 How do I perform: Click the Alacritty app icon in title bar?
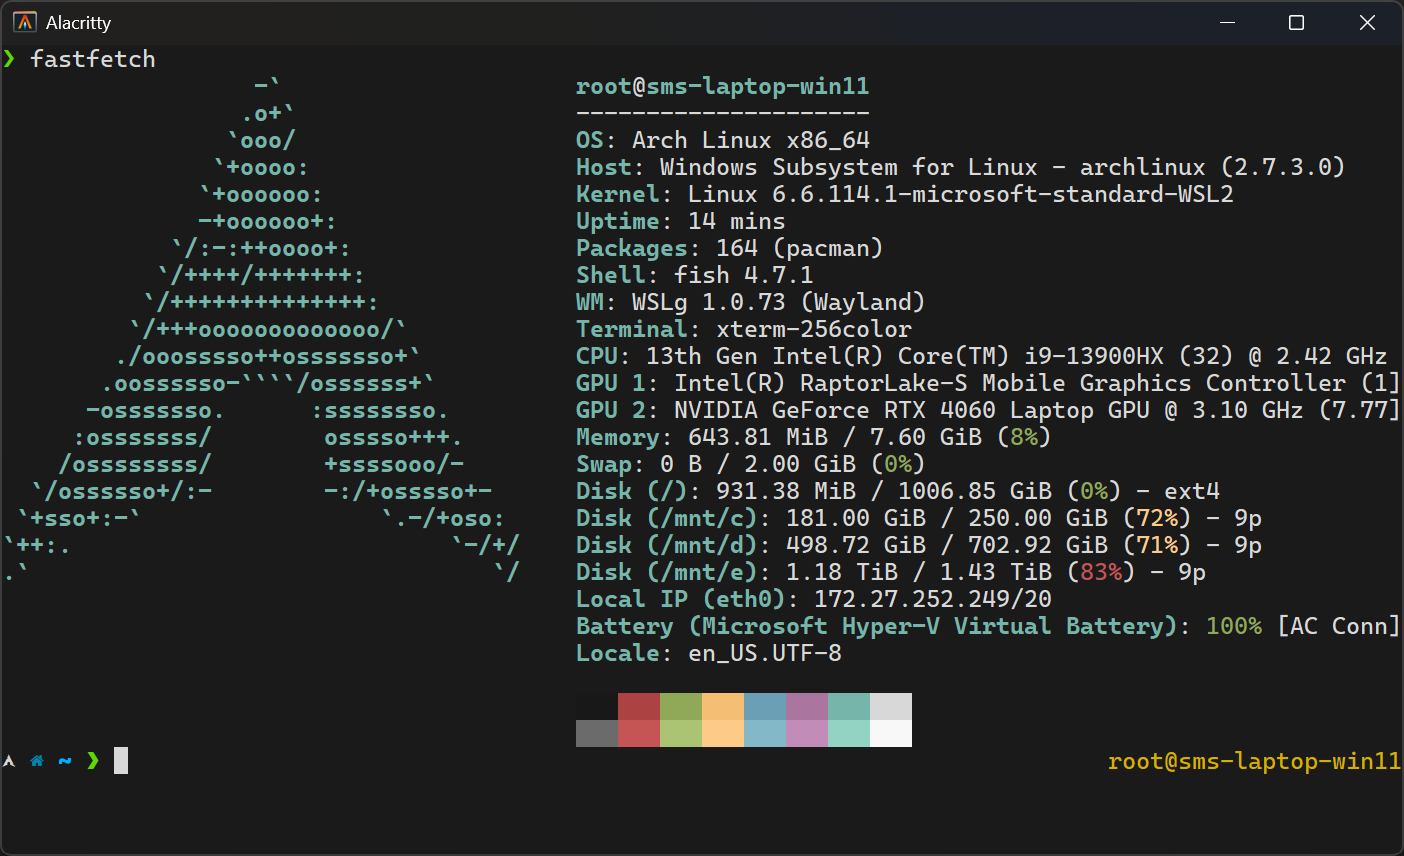click(x=25, y=22)
